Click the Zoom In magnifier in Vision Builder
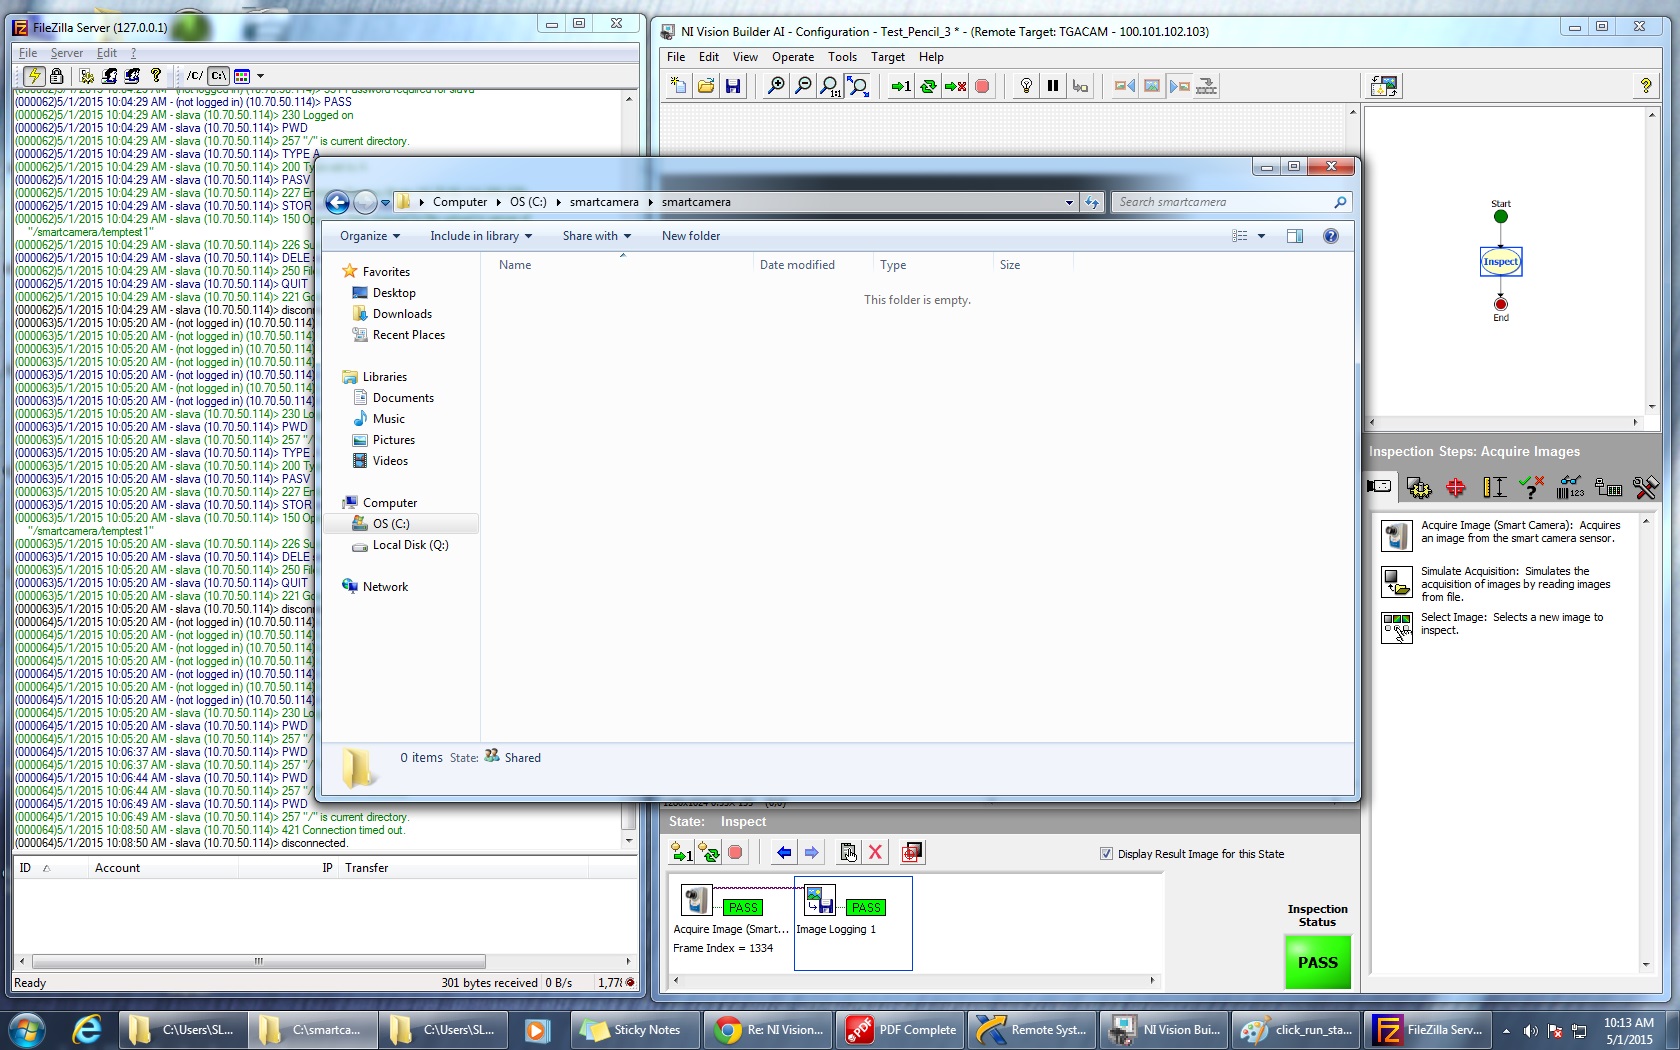1680x1050 pixels. pyautogui.click(x=775, y=86)
